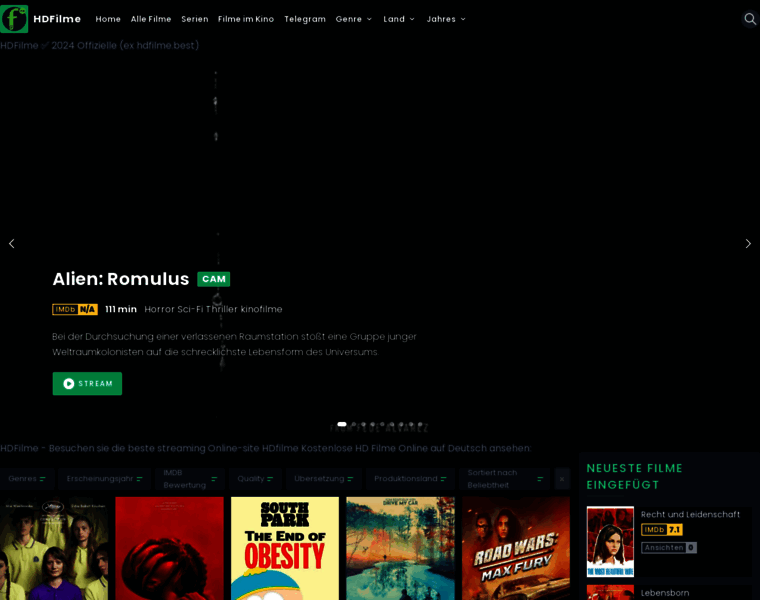
Task: Click the IMDb N/A rating badge
Action: [75, 309]
